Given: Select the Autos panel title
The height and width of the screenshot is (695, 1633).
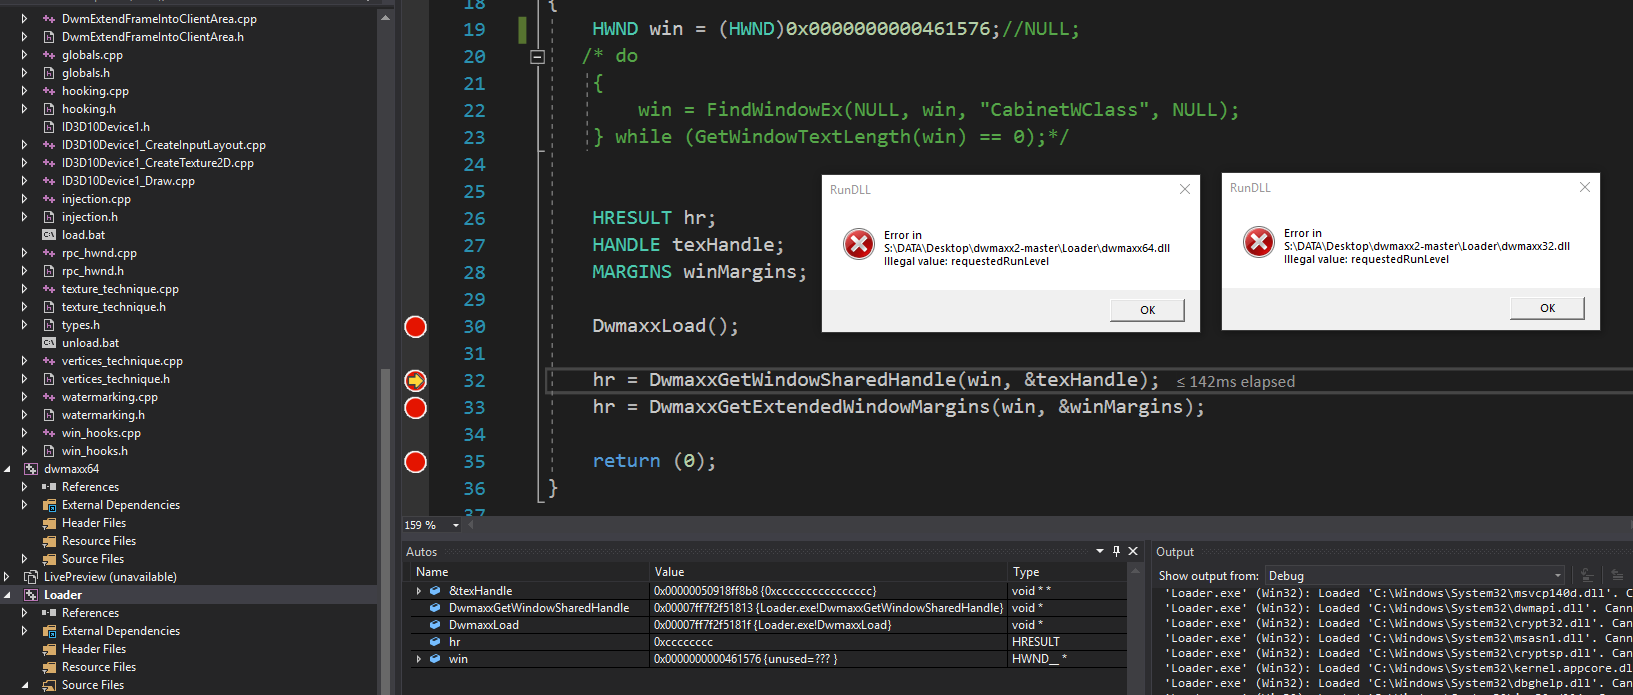Looking at the screenshot, I should (x=421, y=552).
